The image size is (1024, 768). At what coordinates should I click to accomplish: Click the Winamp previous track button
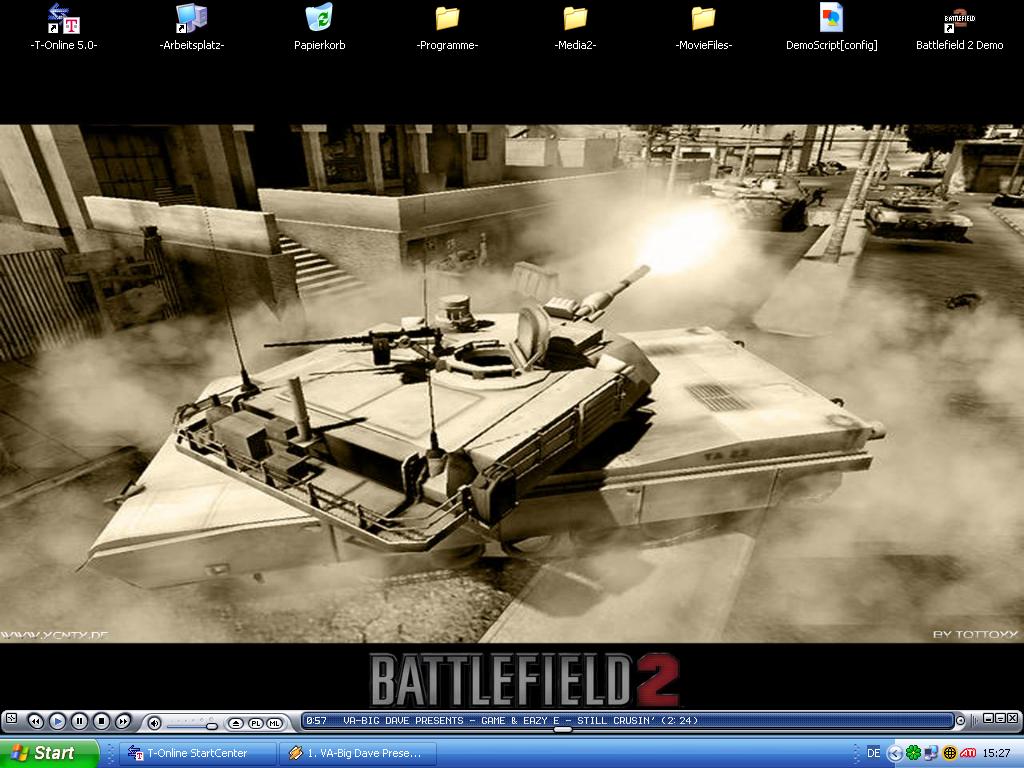[36, 721]
